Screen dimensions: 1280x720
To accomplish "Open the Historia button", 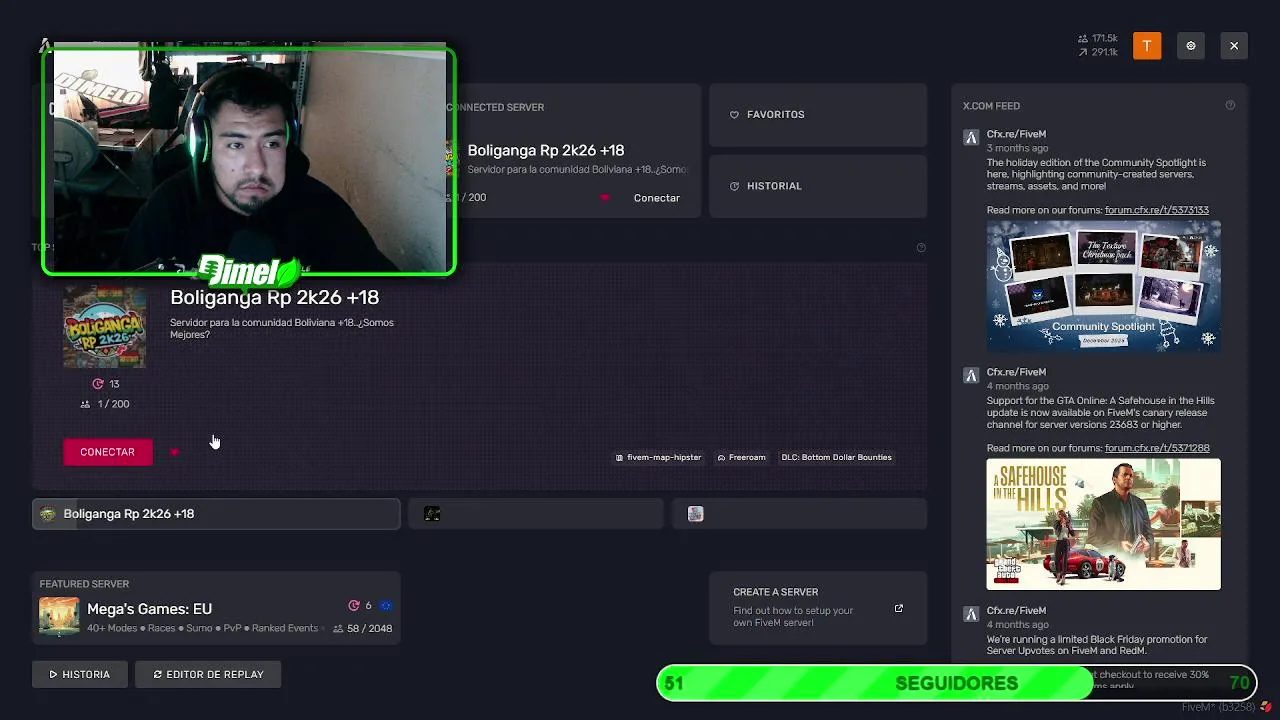I will (x=80, y=674).
